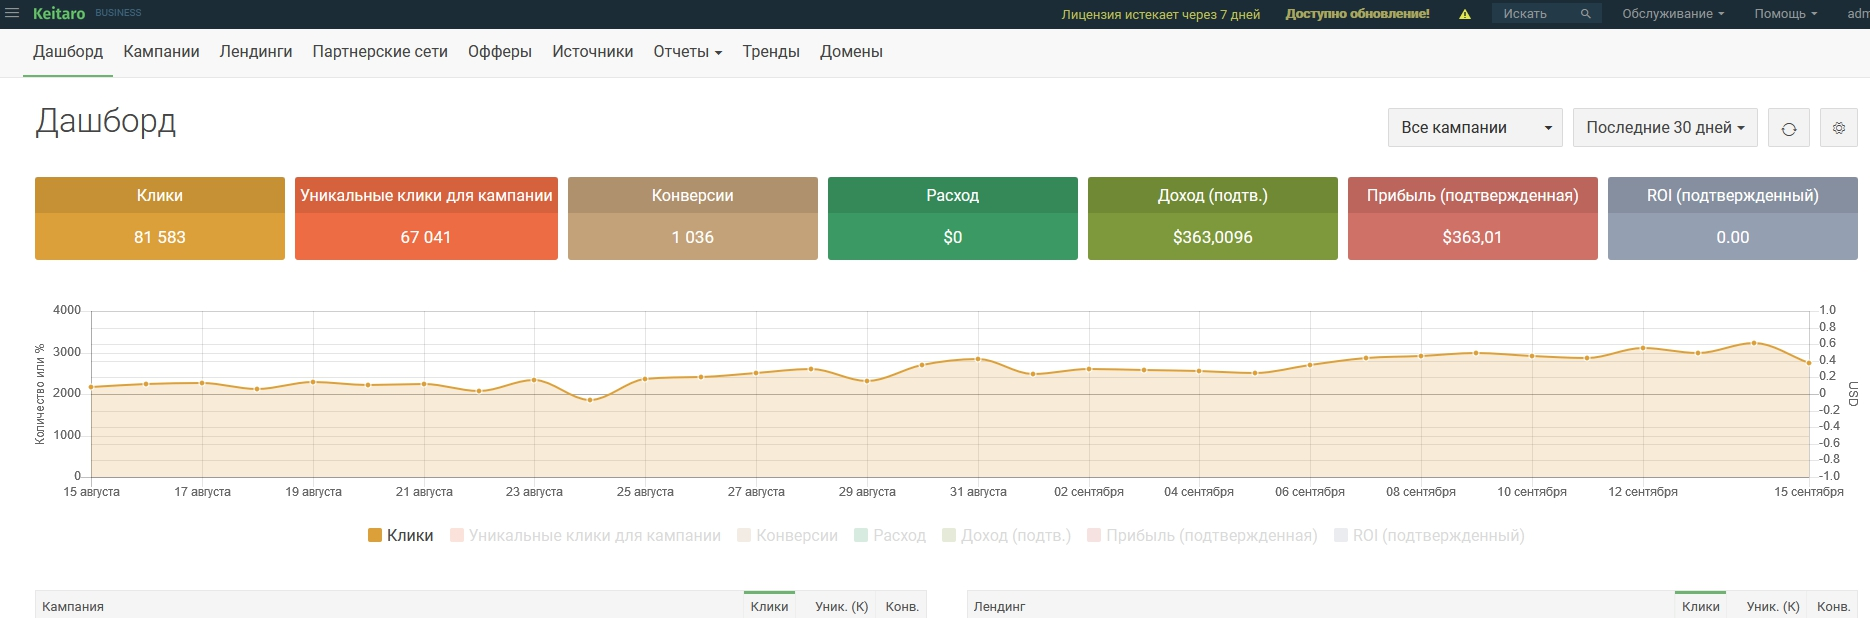The image size is (1870, 618).
Task: Click the Прибыль value $363,01
Action: [x=1472, y=237]
